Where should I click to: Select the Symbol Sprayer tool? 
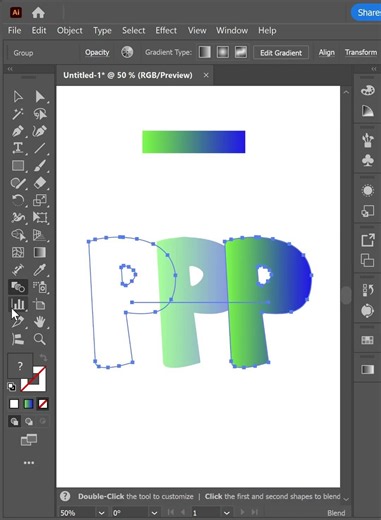[40, 287]
